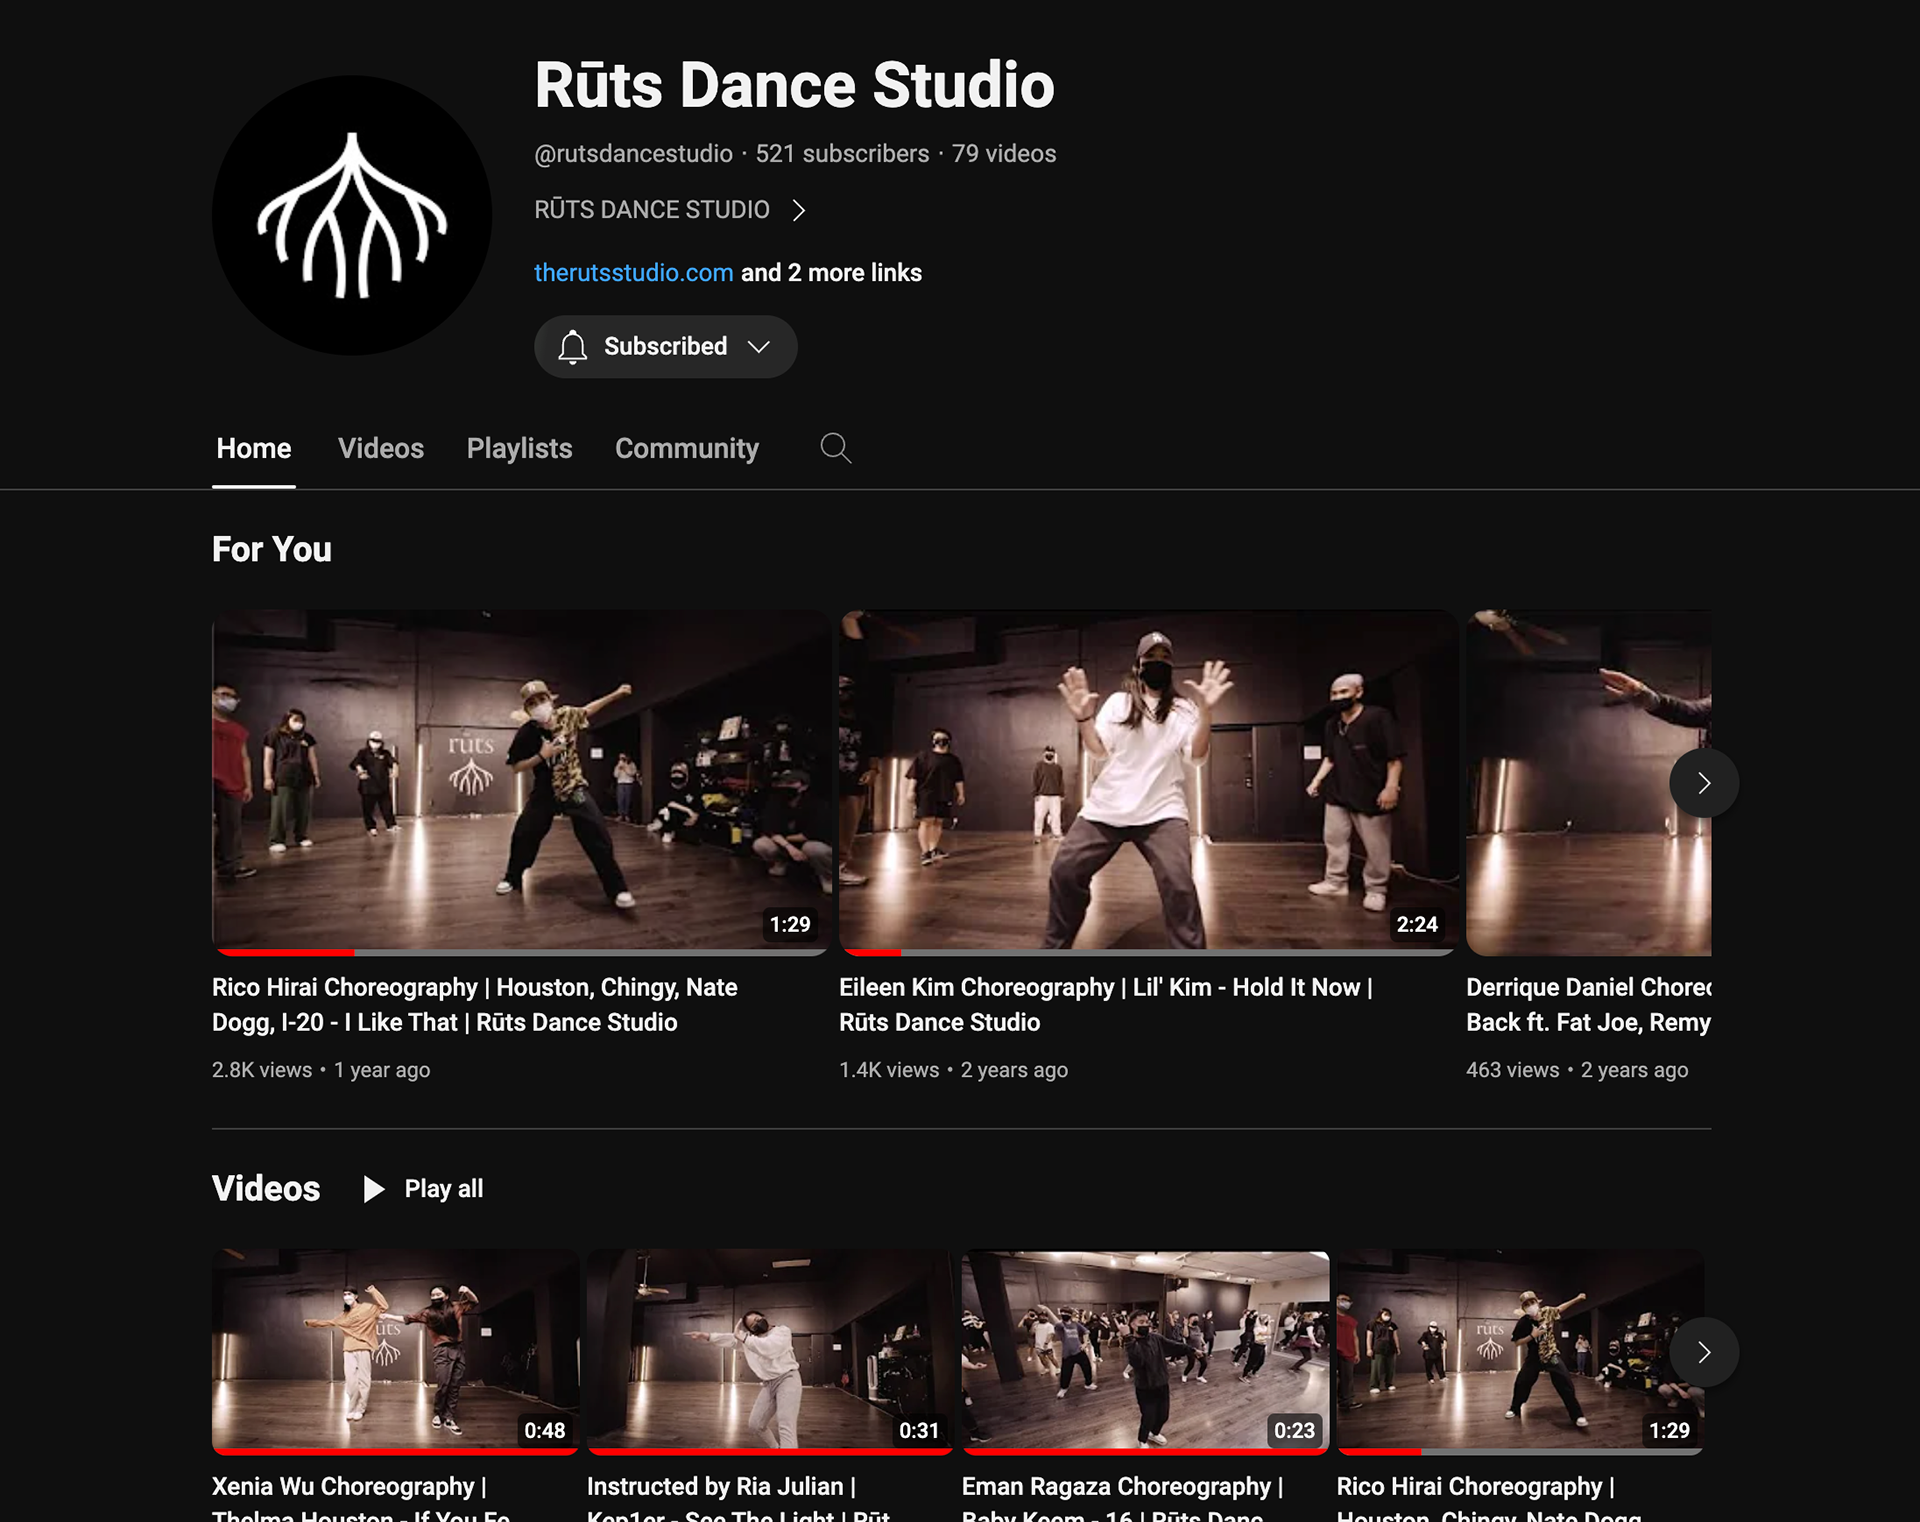Click the Rūts Dance Studio channel avatar
This screenshot has height=1522, width=1920.
[x=351, y=215]
